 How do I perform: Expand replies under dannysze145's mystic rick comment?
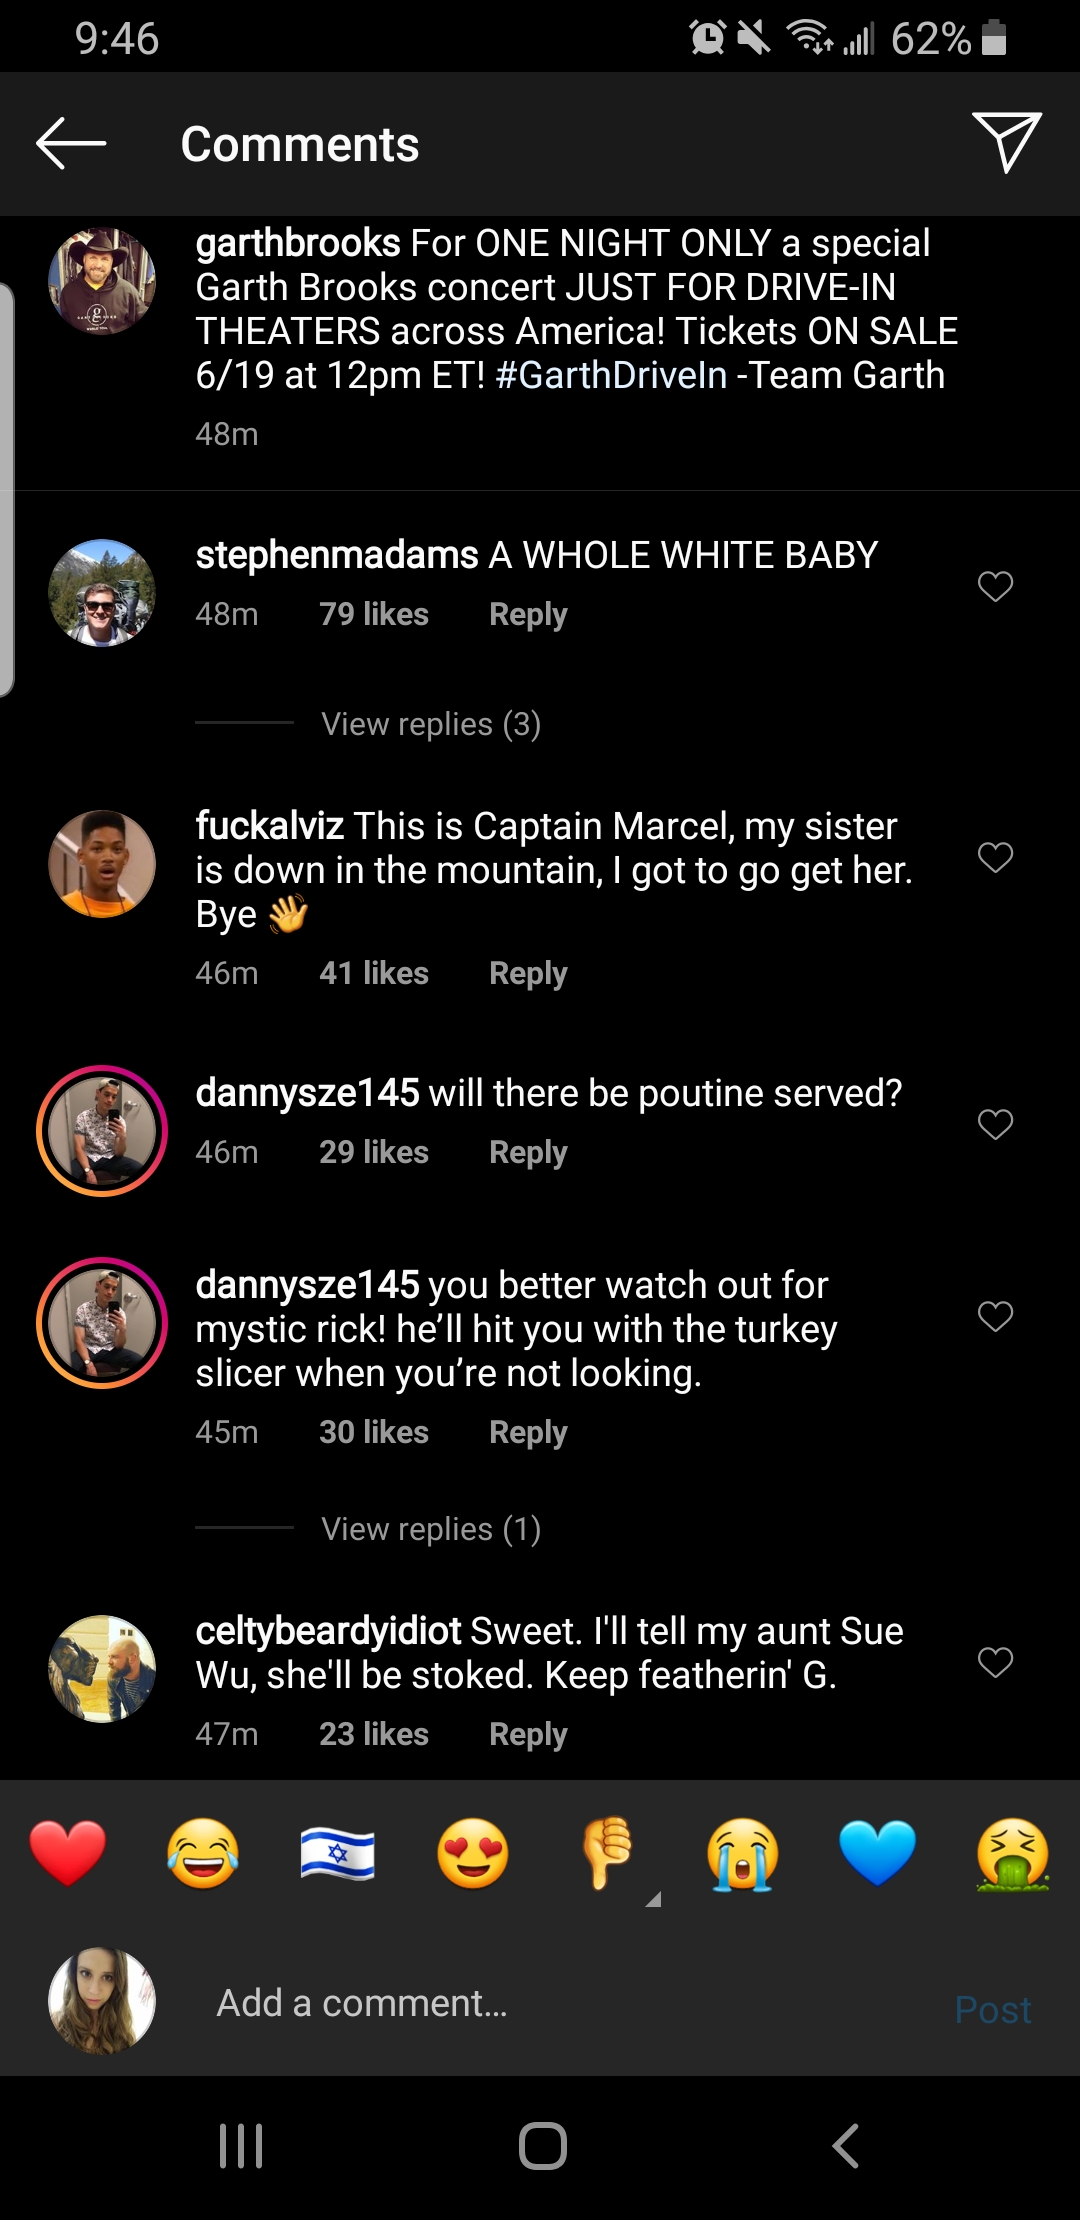tap(430, 1528)
